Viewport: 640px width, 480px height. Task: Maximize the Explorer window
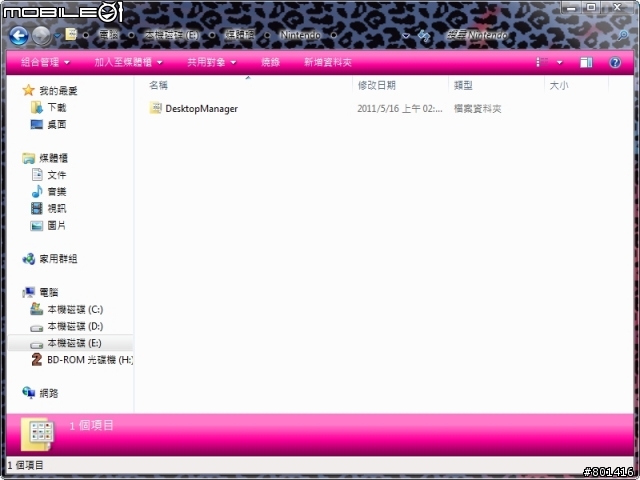coord(591,7)
